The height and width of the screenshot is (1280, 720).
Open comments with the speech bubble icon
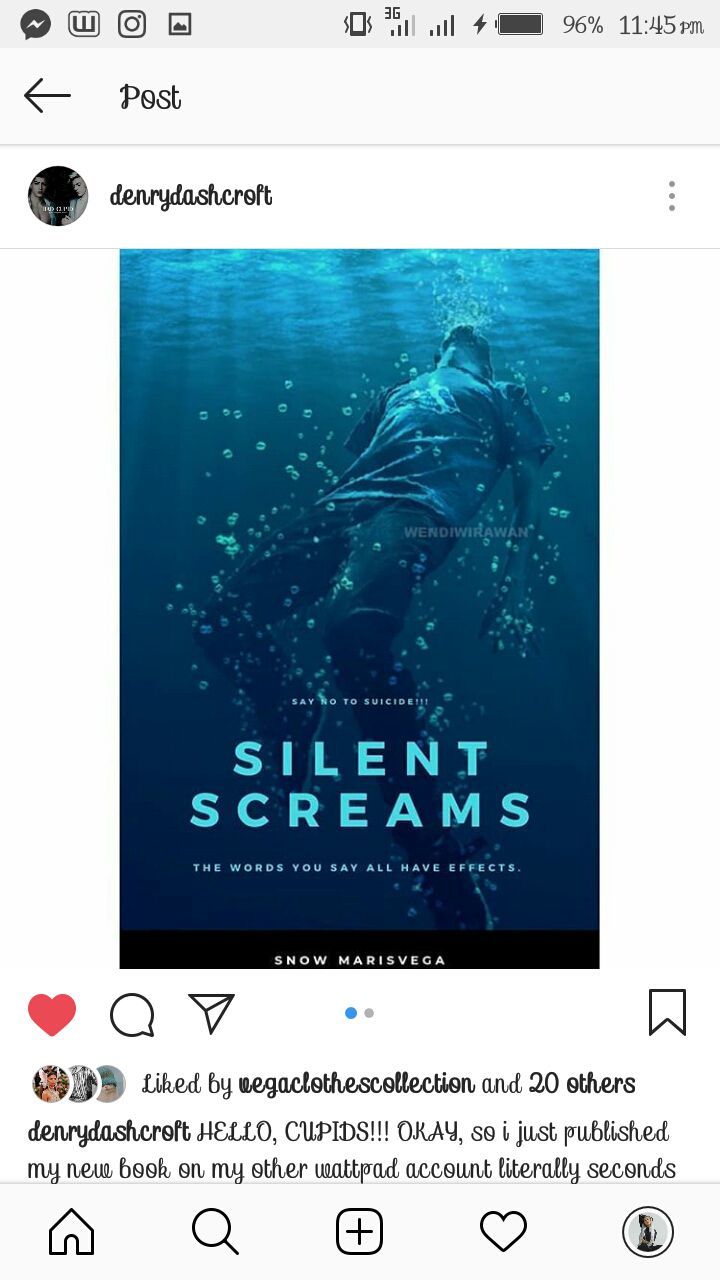pos(132,1014)
